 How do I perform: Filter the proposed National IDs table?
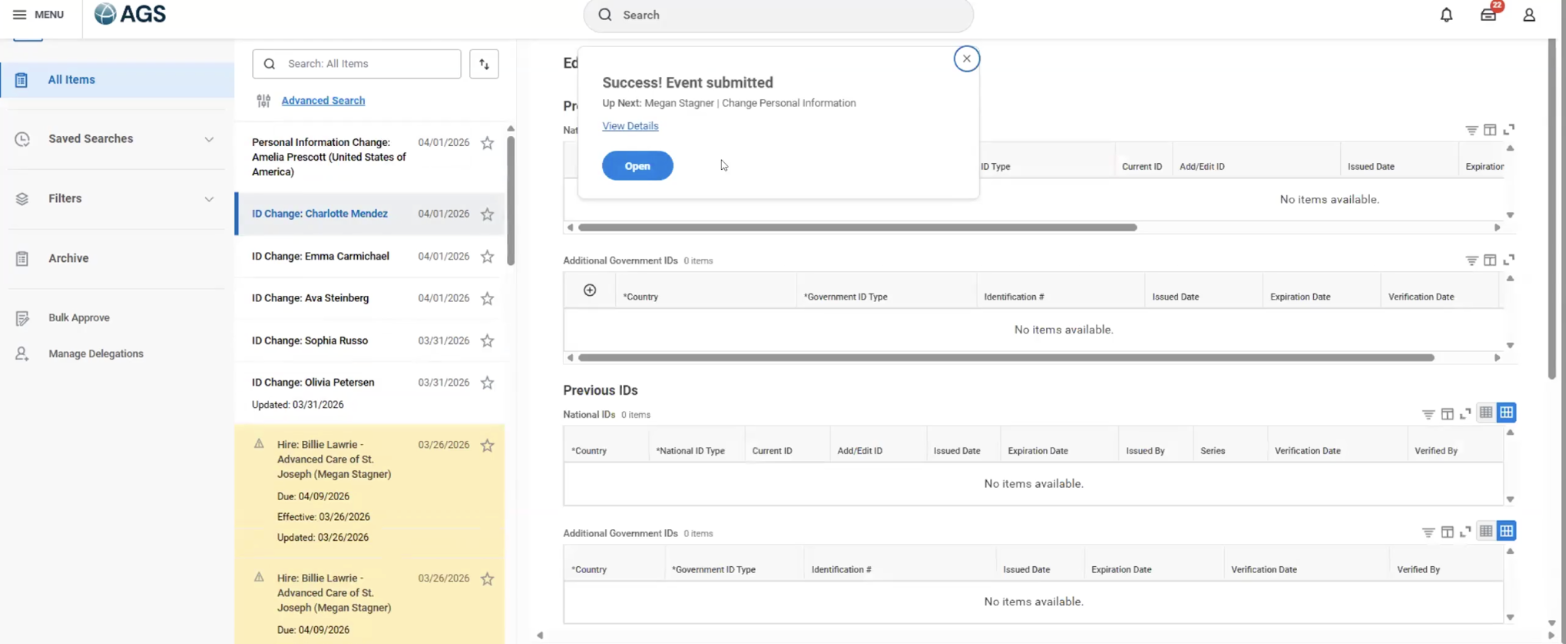(x=1472, y=130)
